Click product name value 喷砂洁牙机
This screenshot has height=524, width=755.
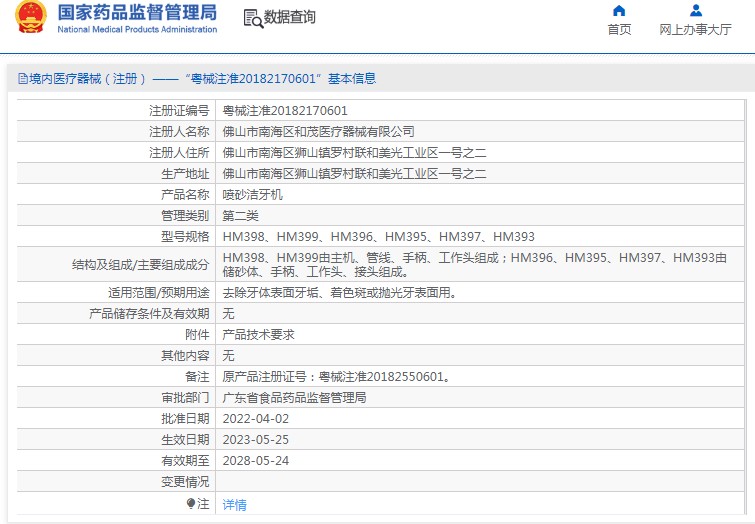coord(252,195)
